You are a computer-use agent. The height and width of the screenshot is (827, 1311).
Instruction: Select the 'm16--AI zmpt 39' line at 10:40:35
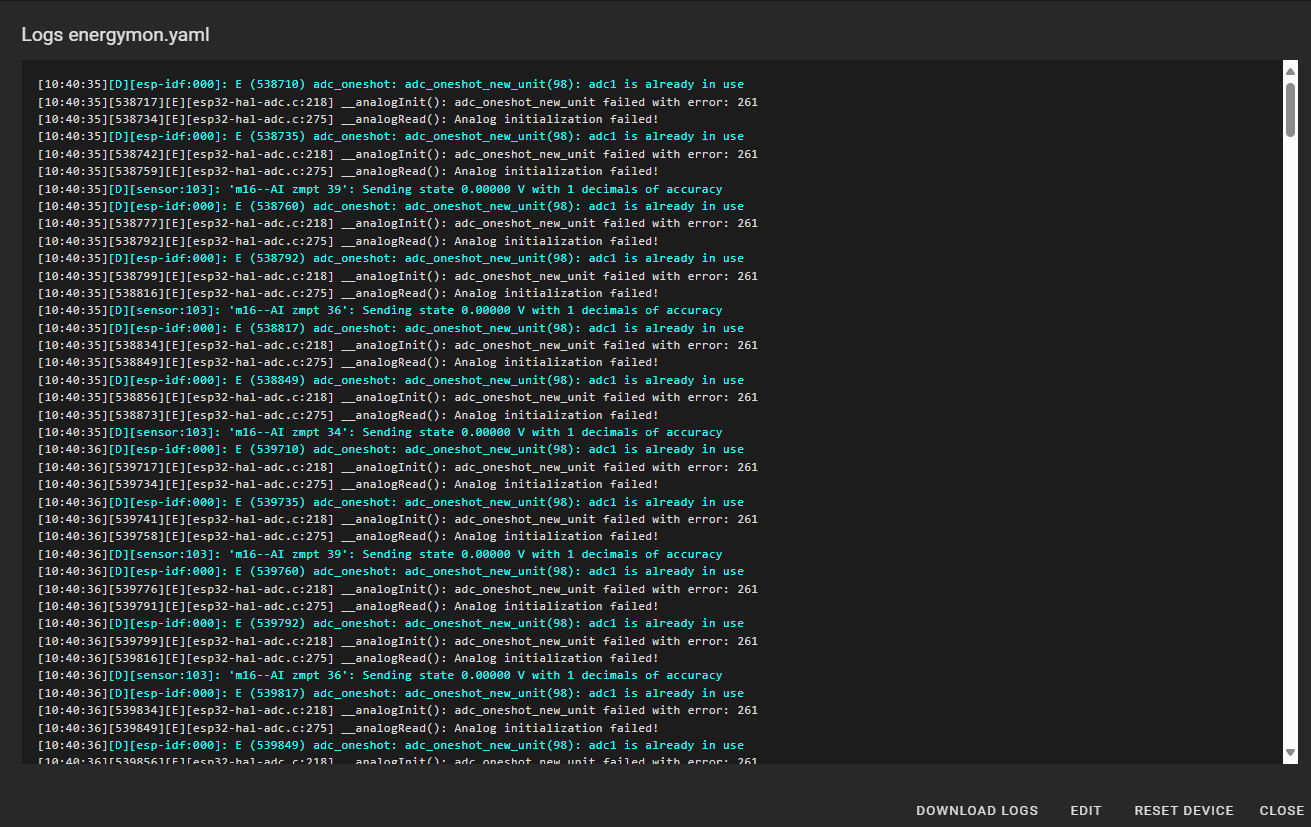click(380, 189)
